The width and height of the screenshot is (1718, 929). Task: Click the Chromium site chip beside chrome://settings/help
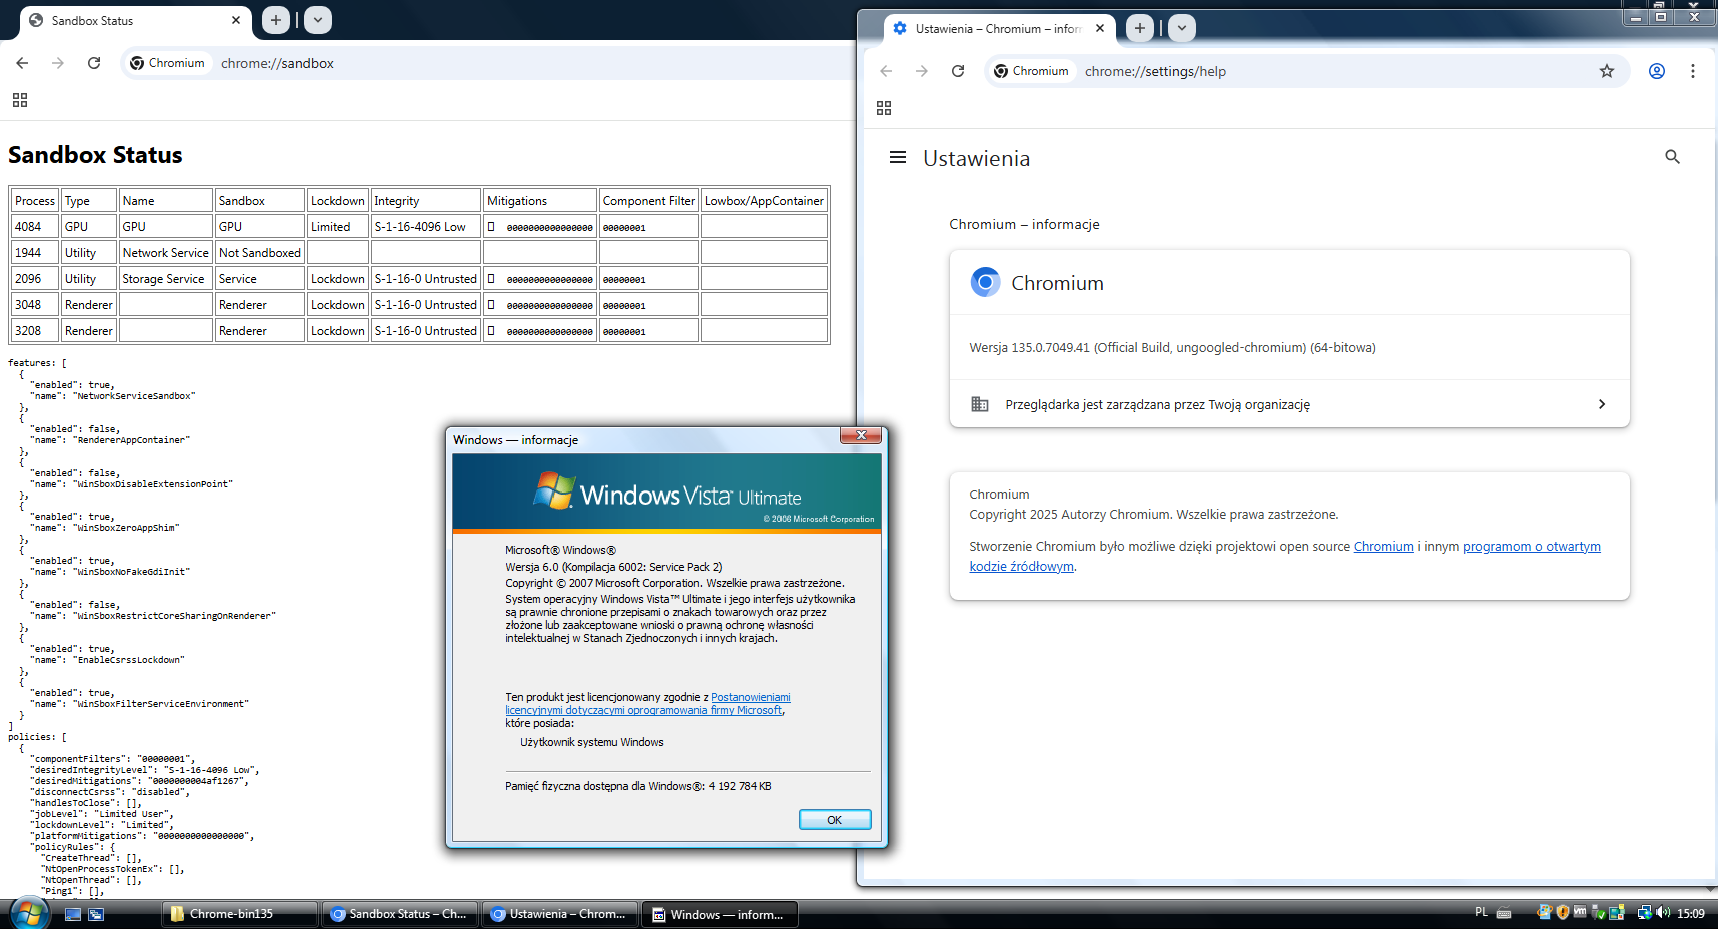(x=1032, y=71)
